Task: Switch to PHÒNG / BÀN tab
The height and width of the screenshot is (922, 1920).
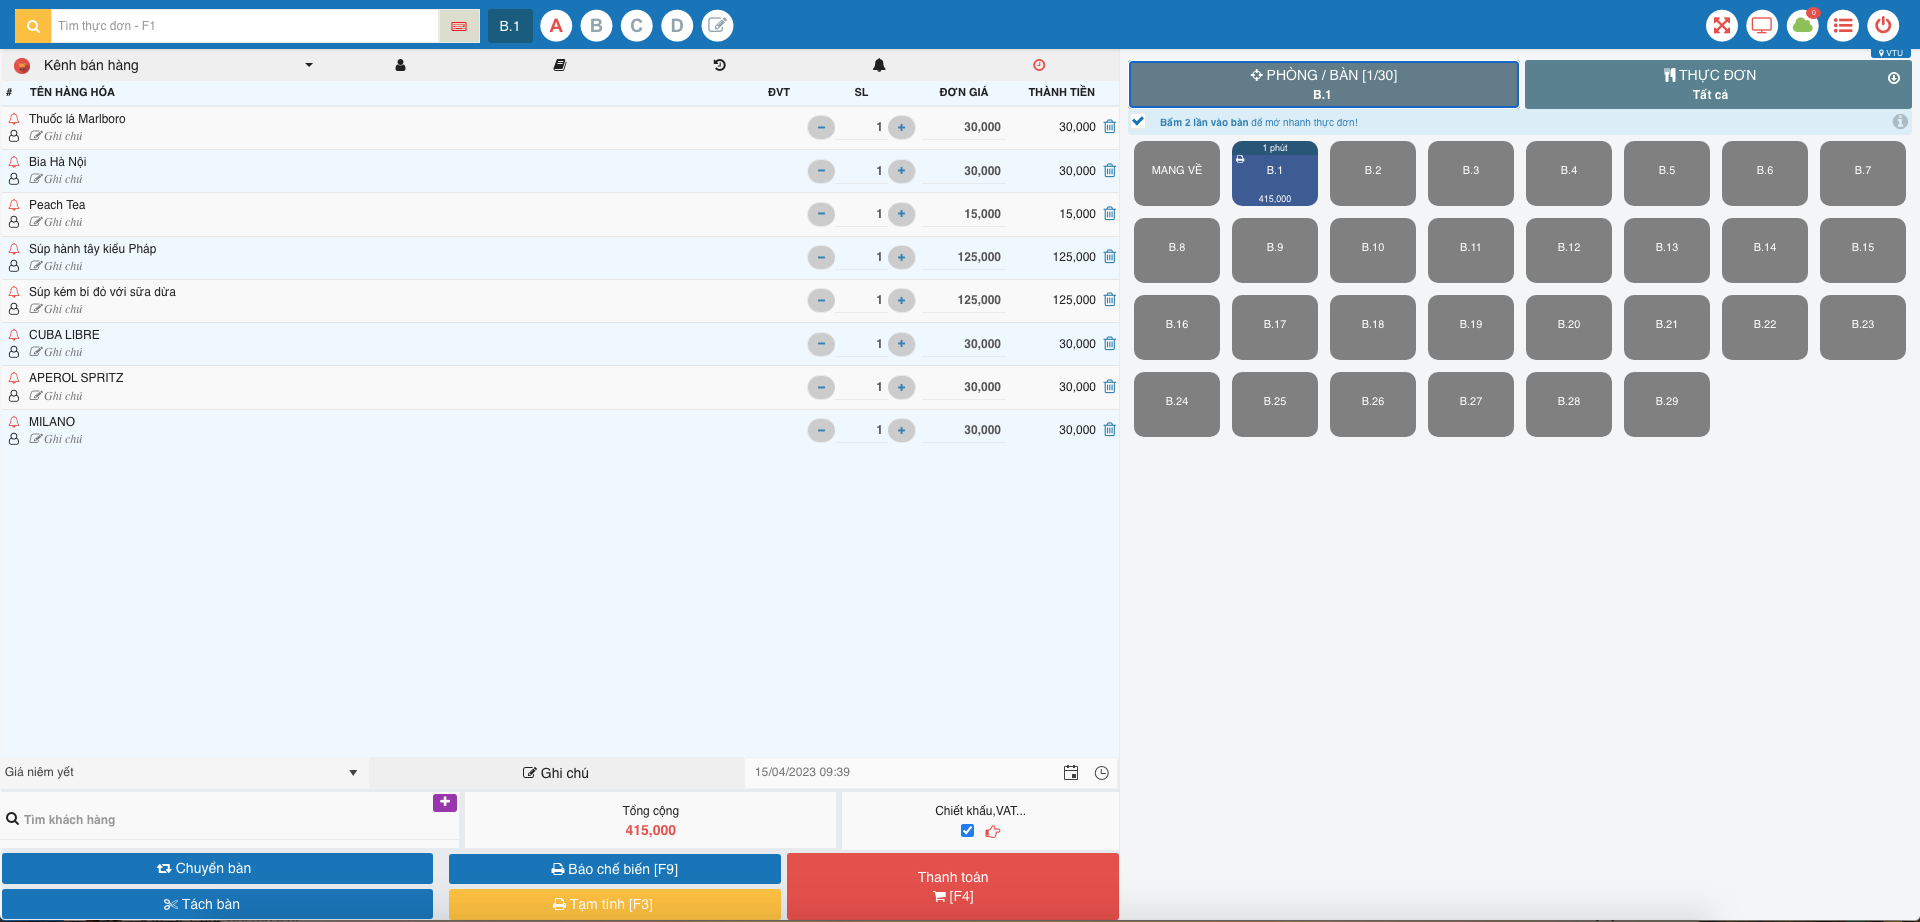Action: click(x=1324, y=84)
